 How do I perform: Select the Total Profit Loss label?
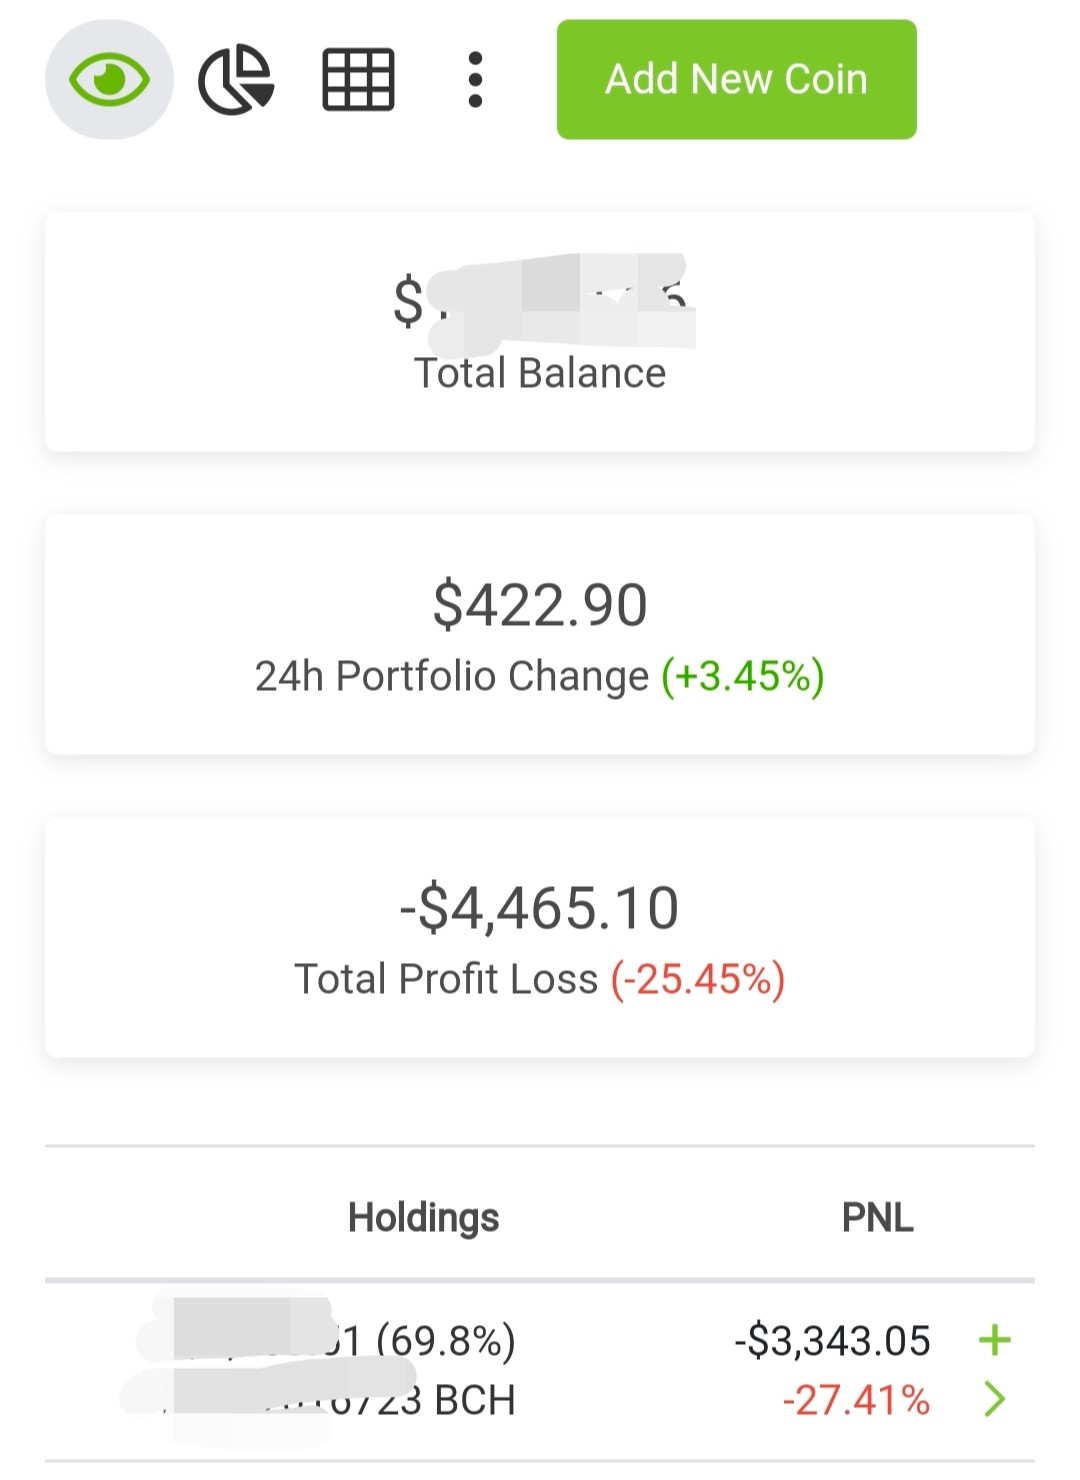pyautogui.click(x=446, y=979)
